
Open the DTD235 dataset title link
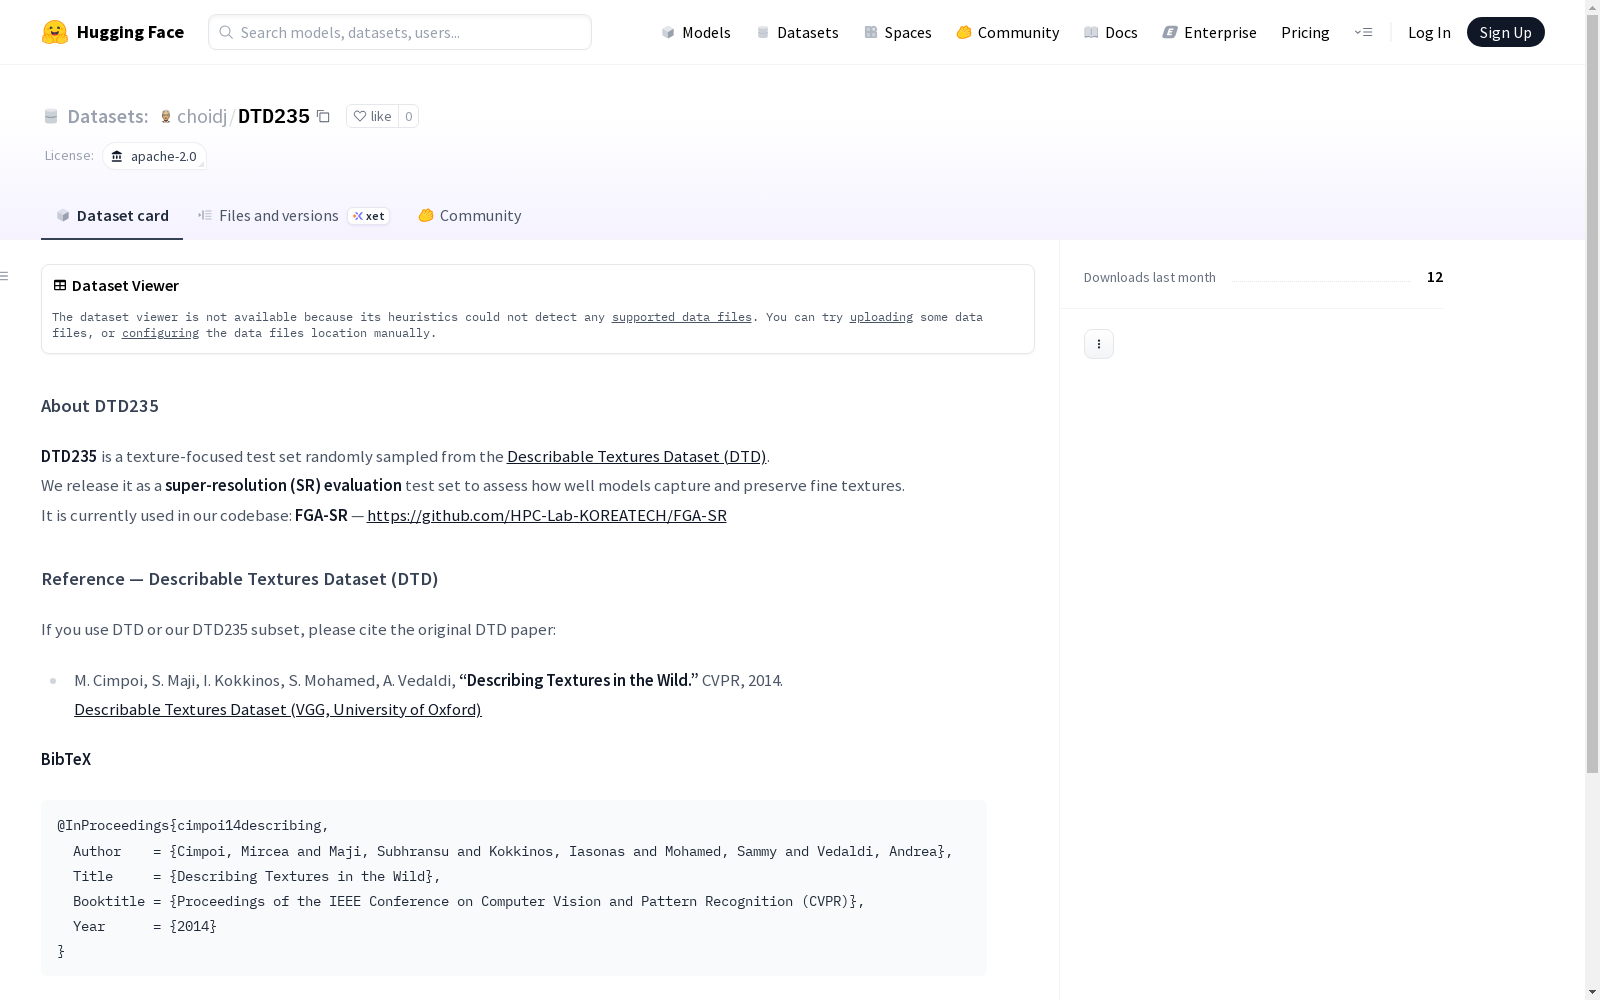click(x=274, y=116)
